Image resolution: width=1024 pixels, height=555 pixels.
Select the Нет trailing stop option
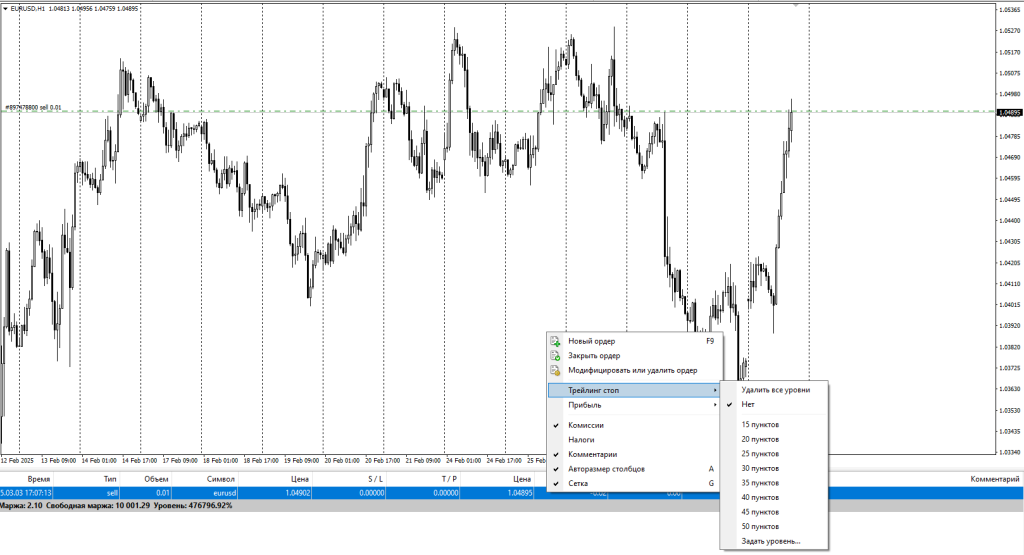click(748, 405)
